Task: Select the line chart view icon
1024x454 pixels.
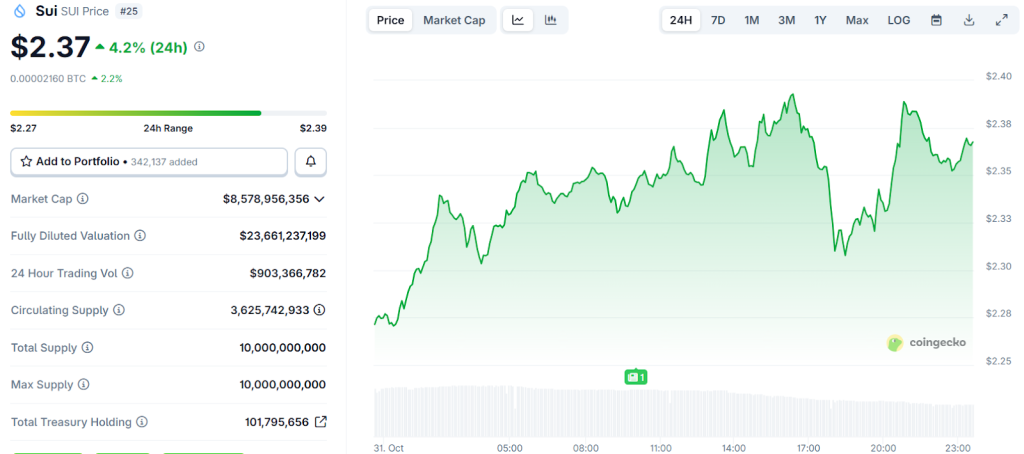Action: tap(517, 20)
